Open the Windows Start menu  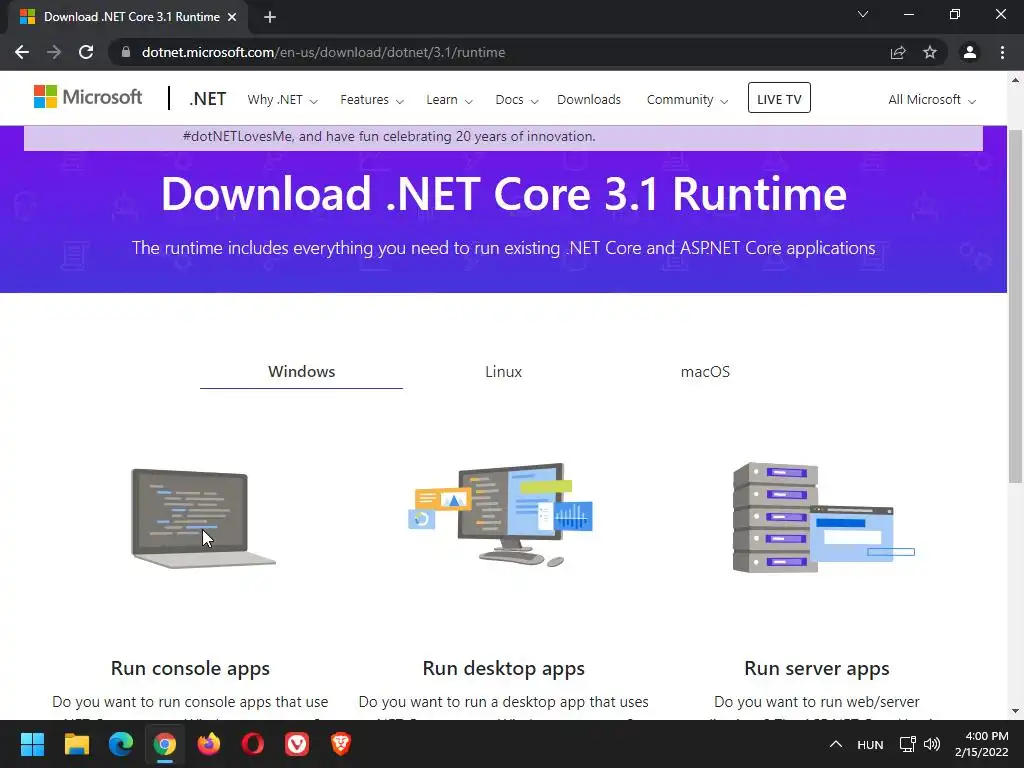(32, 744)
